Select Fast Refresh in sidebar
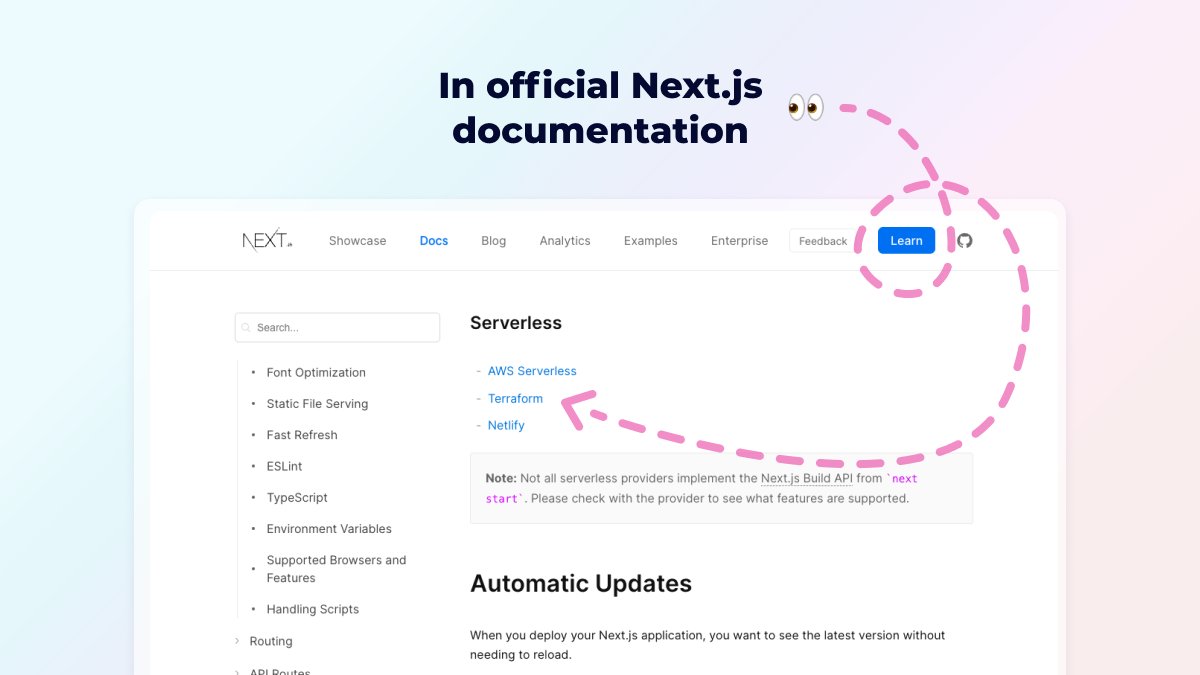The image size is (1200, 675). pos(302,435)
